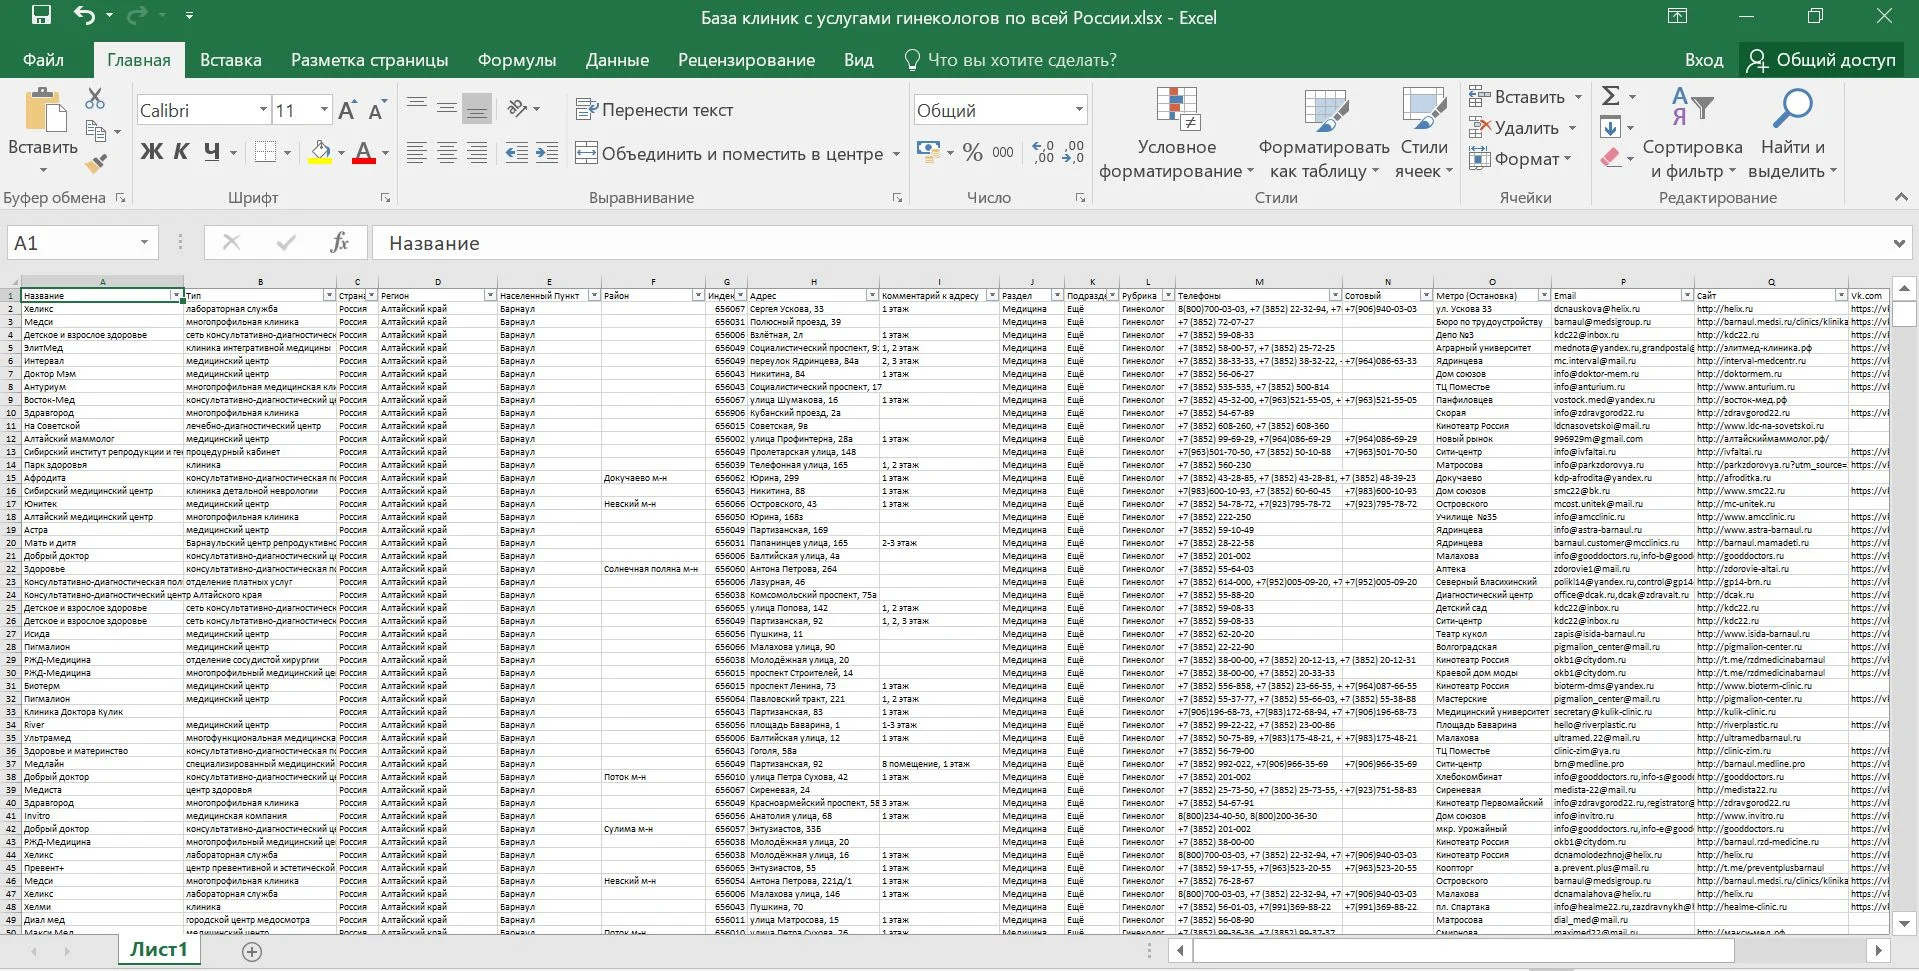Align text left
This screenshot has width=1919, height=971.
[x=417, y=153]
